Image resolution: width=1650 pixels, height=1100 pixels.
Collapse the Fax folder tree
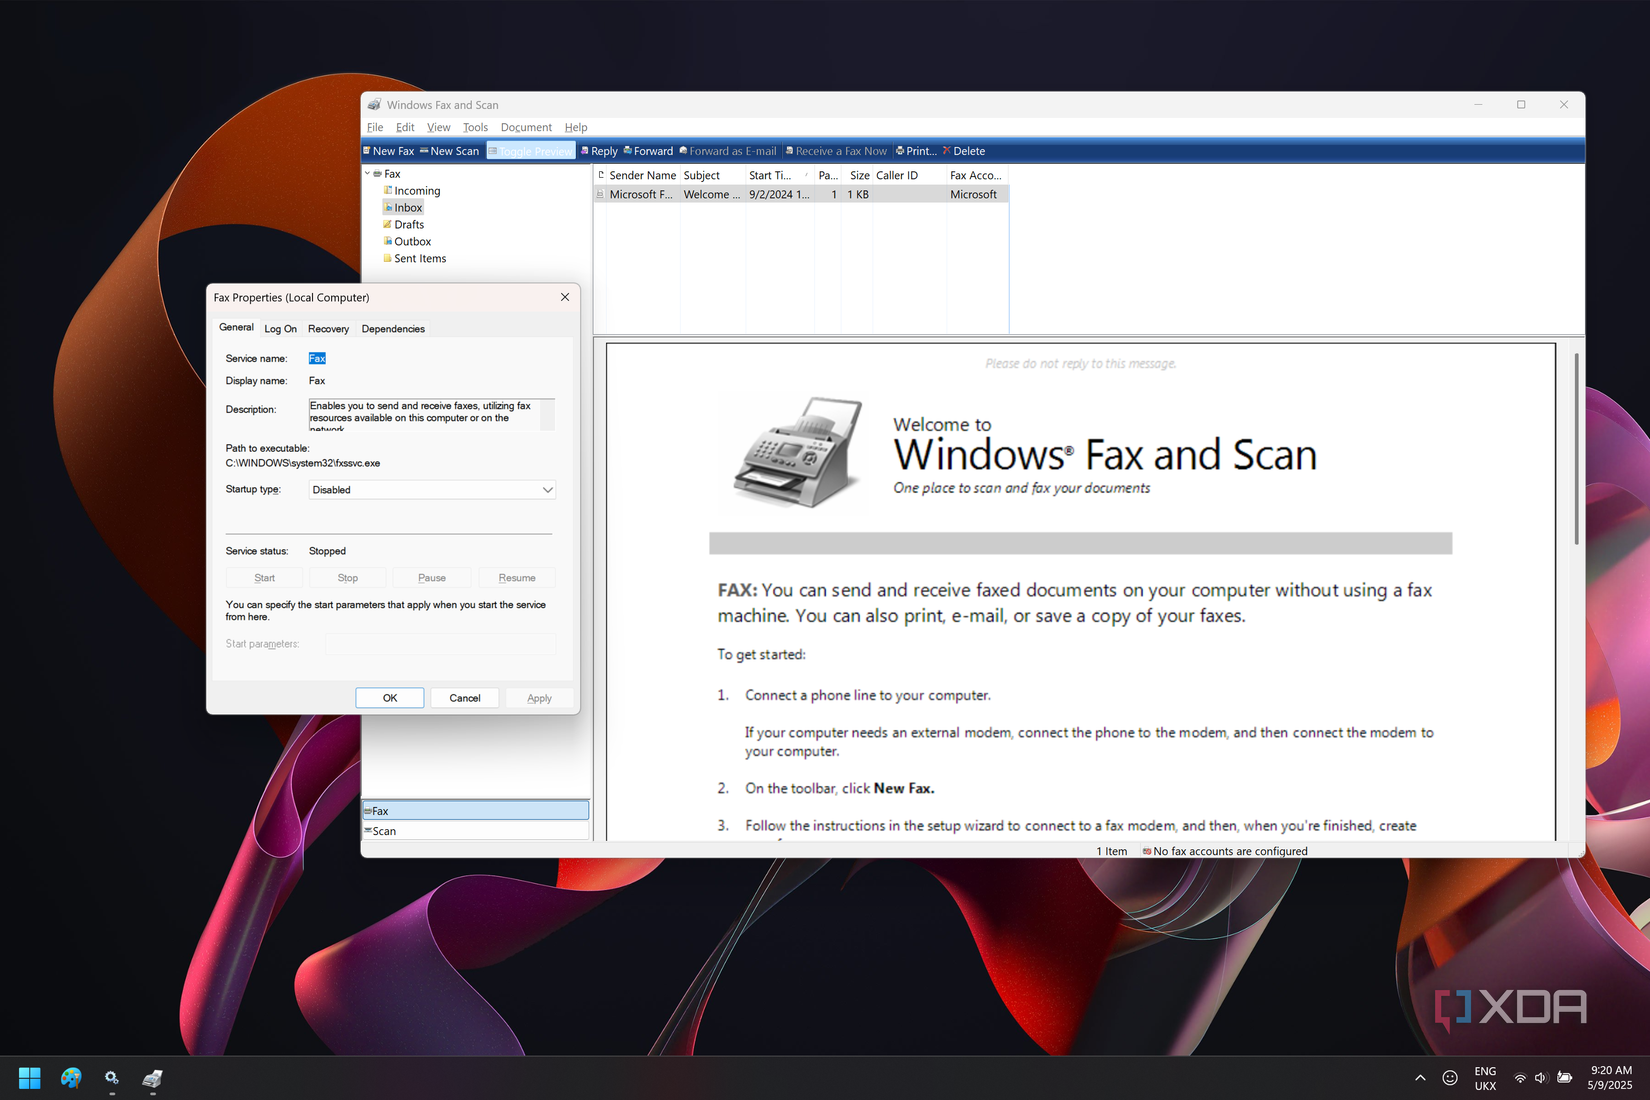(368, 172)
